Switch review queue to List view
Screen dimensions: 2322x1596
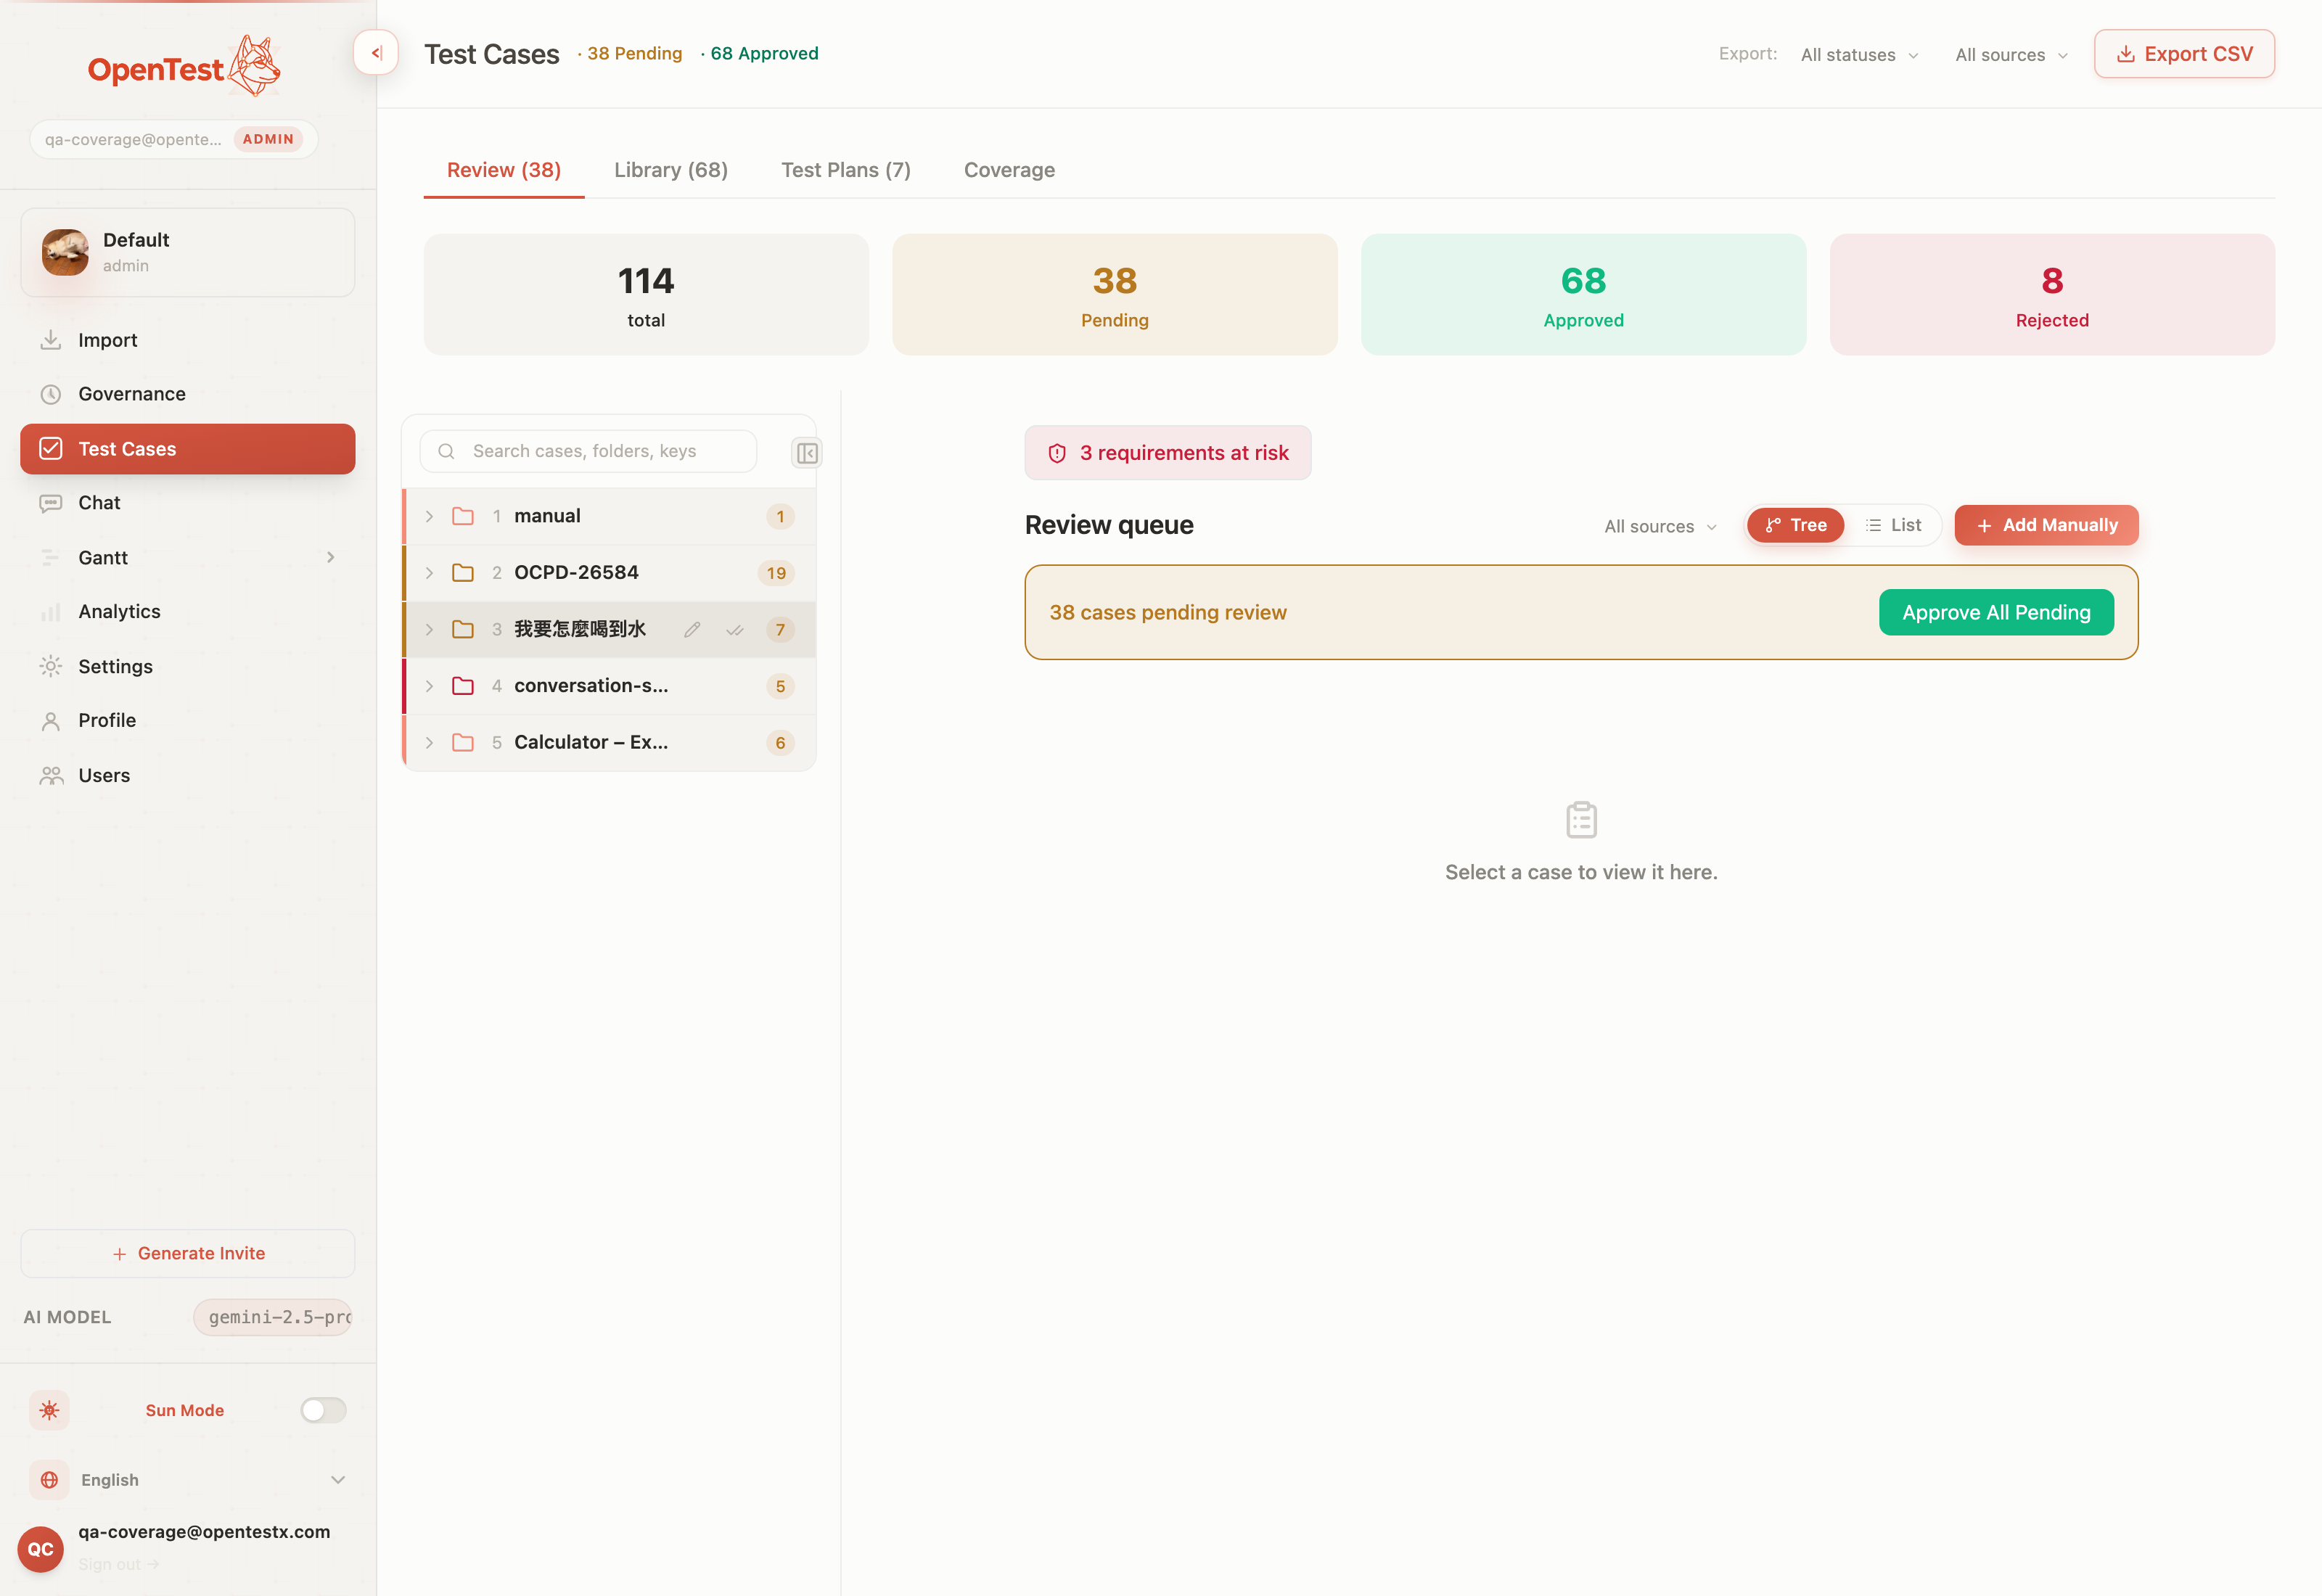coord(1893,525)
